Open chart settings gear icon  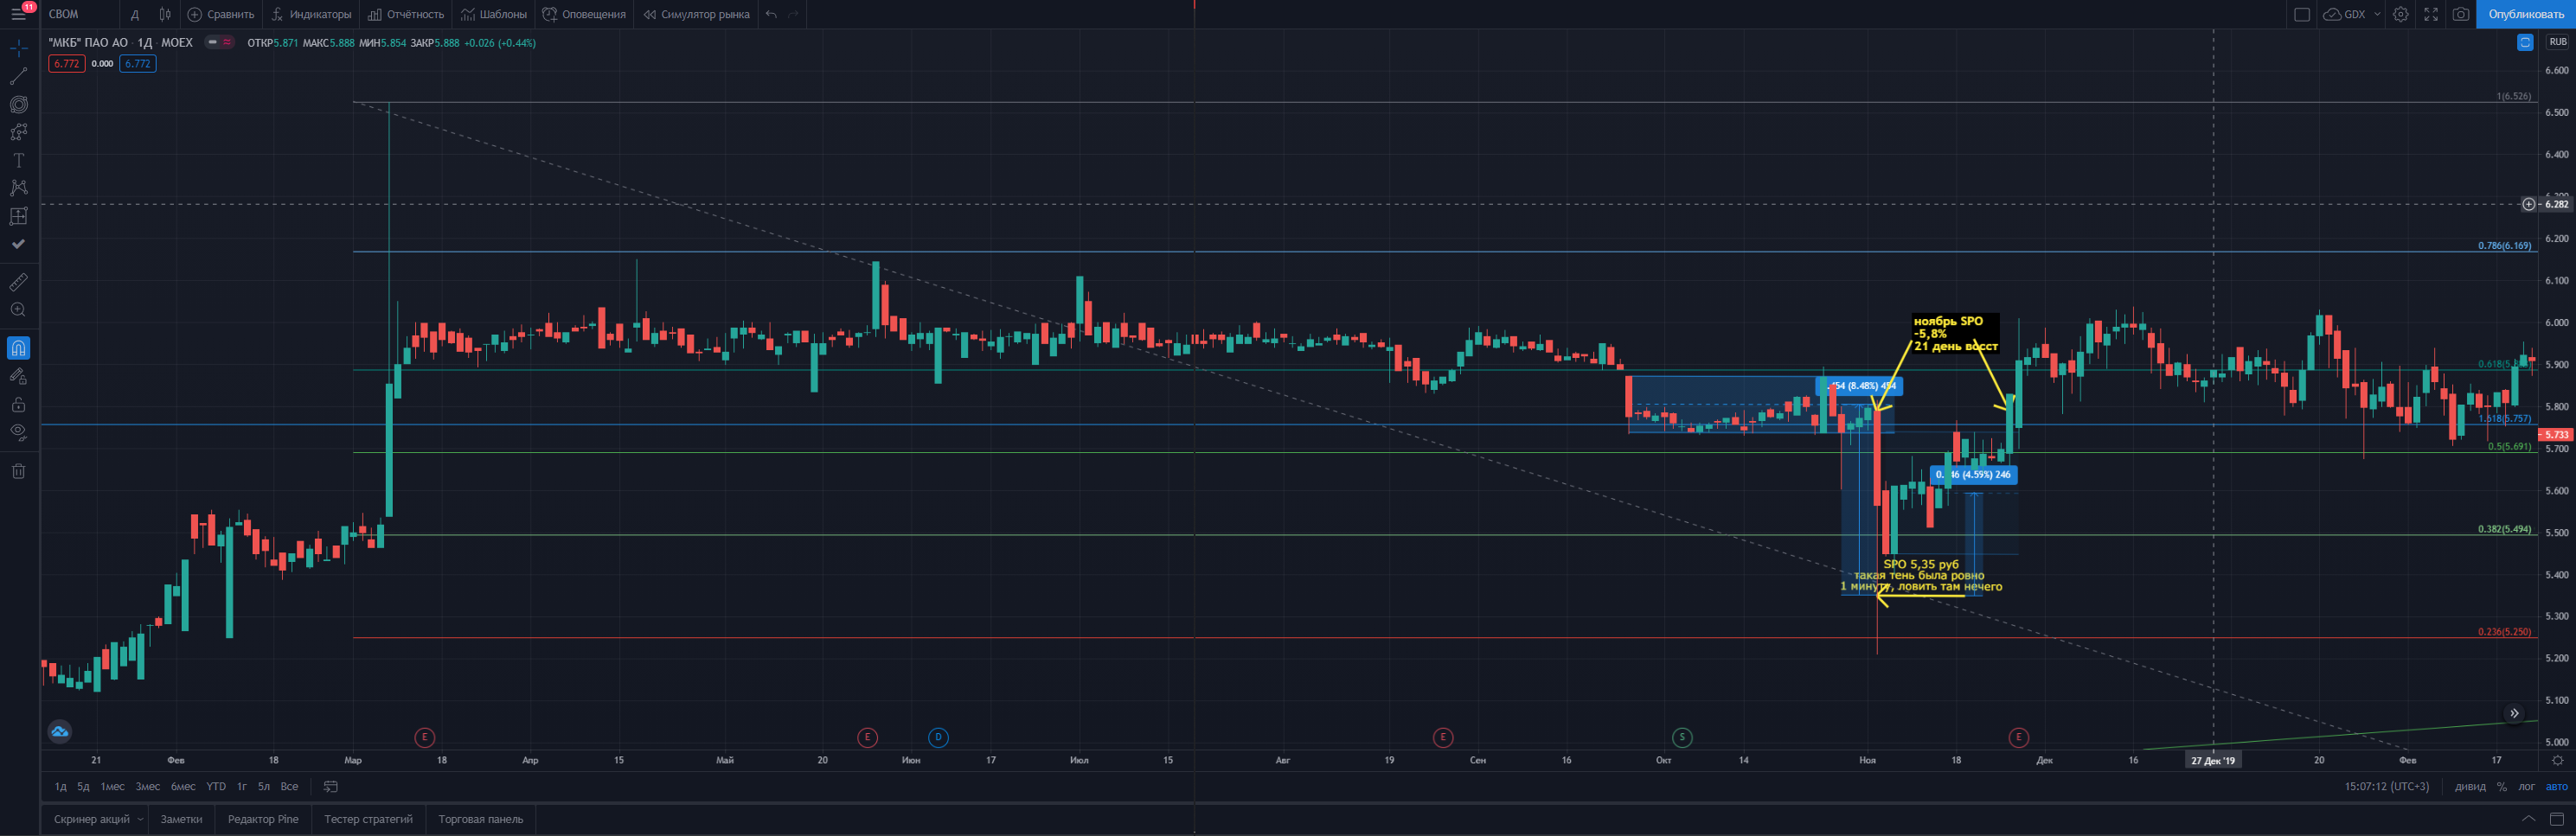click(2400, 14)
